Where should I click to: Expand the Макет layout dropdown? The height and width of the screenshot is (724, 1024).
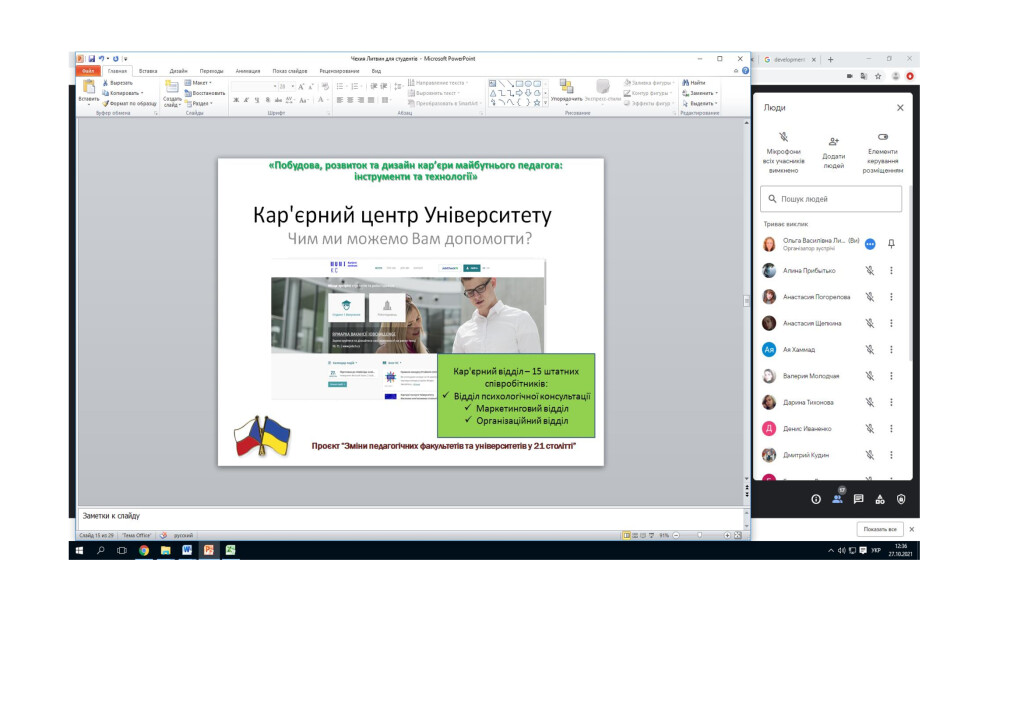tap(198, 83)
